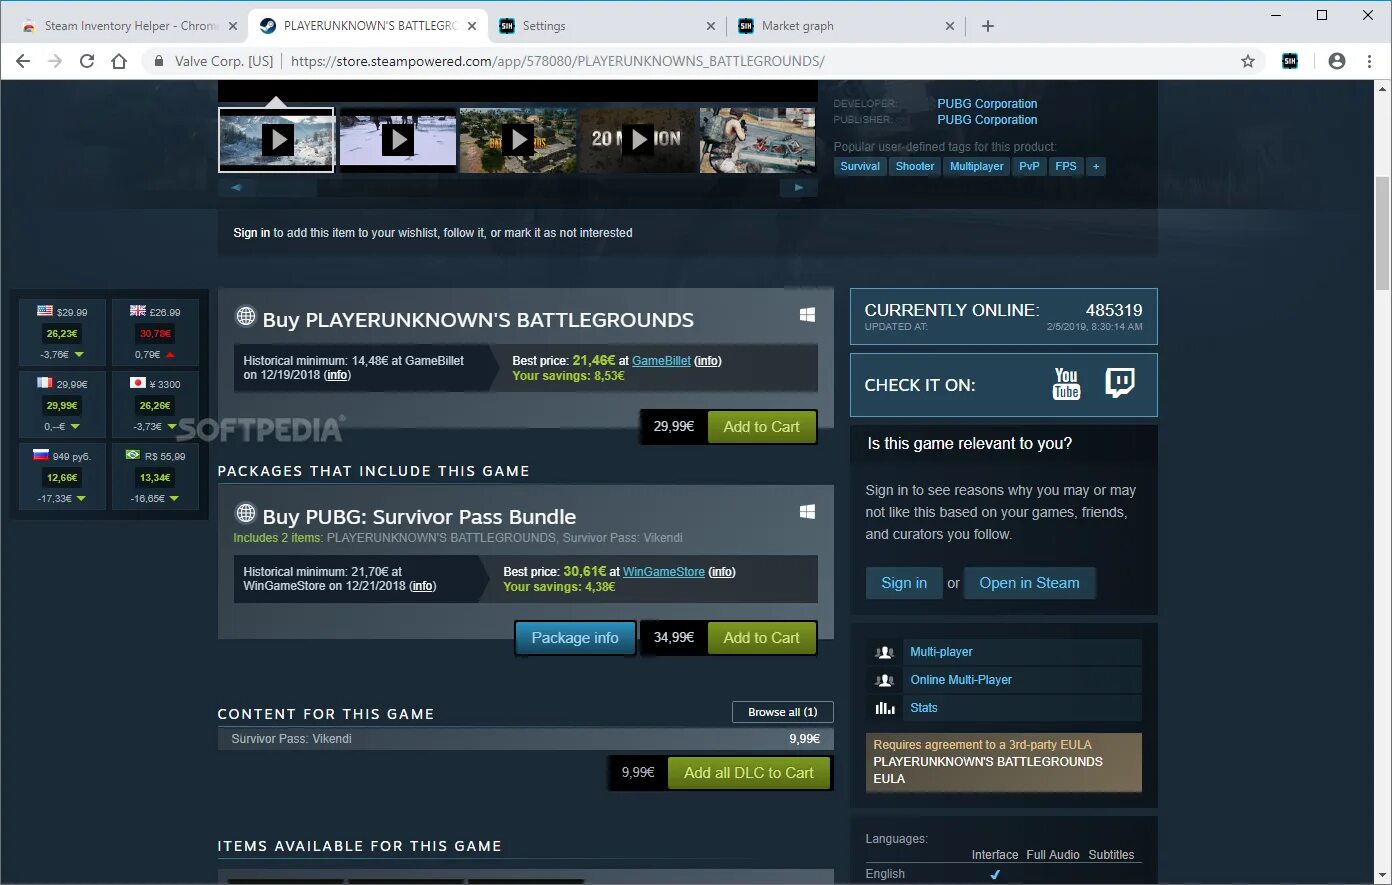1392x885 pixels.
Task: Open the Chrome three-dot menu
Action: point(1369,61)
